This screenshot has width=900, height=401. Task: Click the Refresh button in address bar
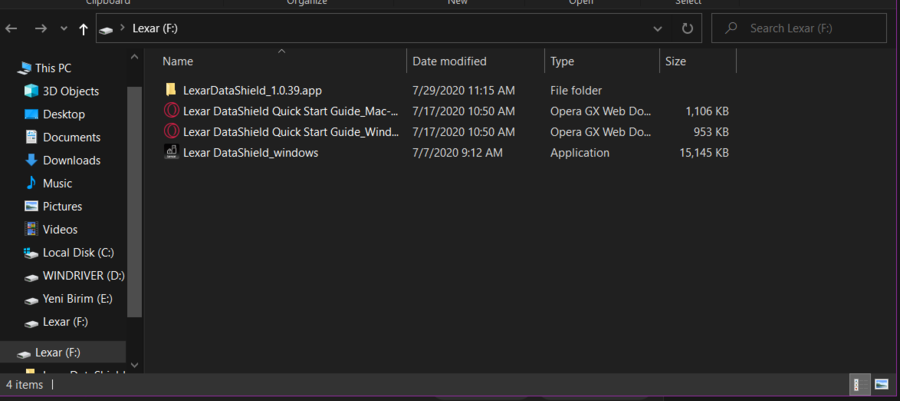click(687, 29)
